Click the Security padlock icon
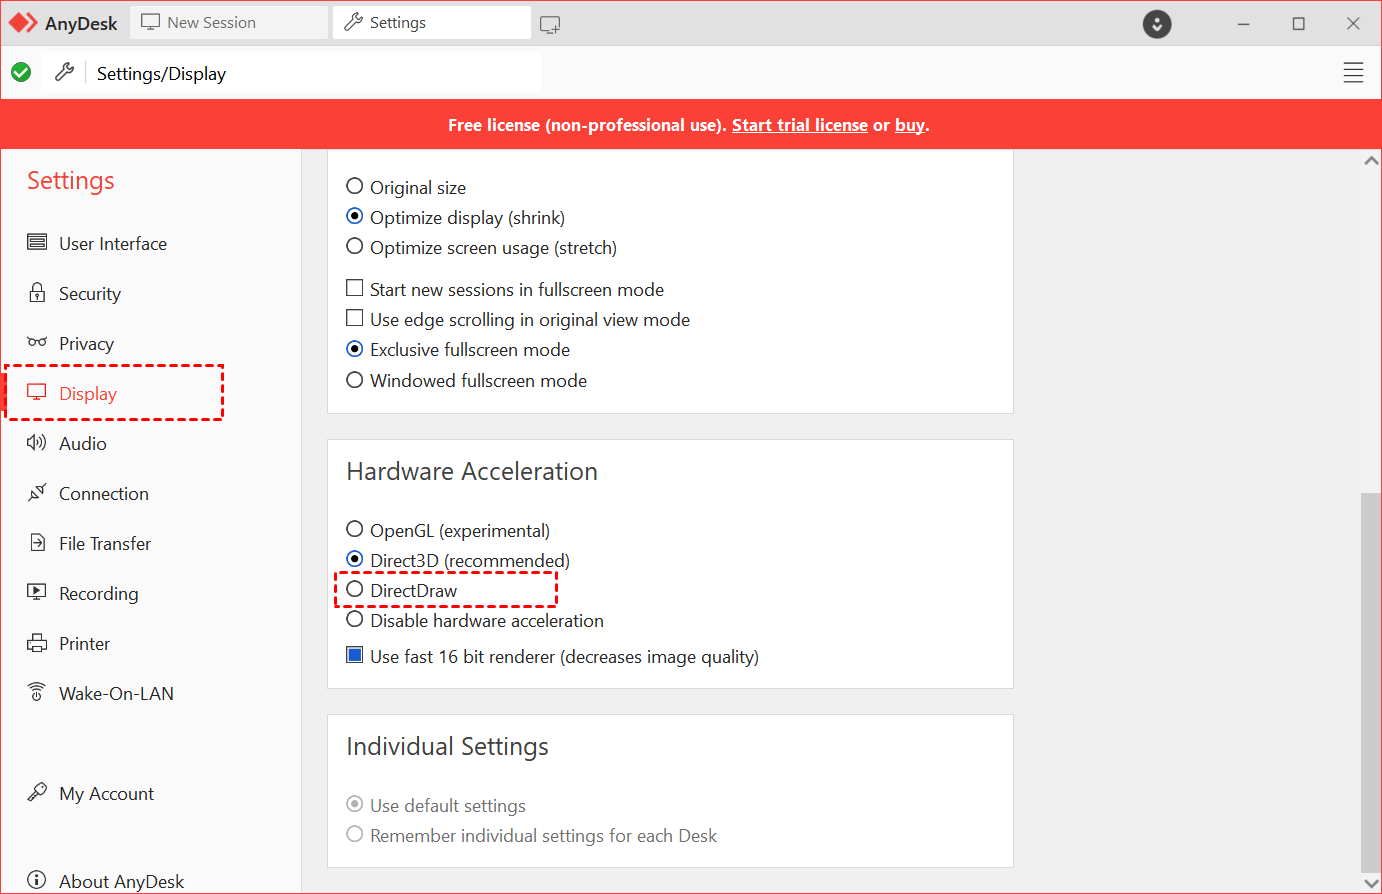 [x=37, y=292]
